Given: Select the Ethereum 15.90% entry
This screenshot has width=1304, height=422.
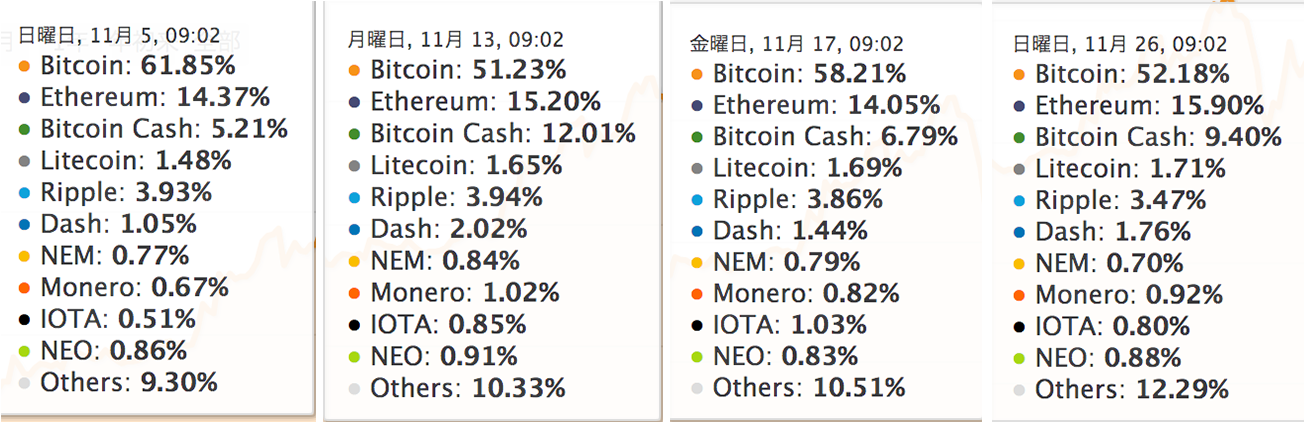Looking at the screenshot, I should pos(1149,106).
